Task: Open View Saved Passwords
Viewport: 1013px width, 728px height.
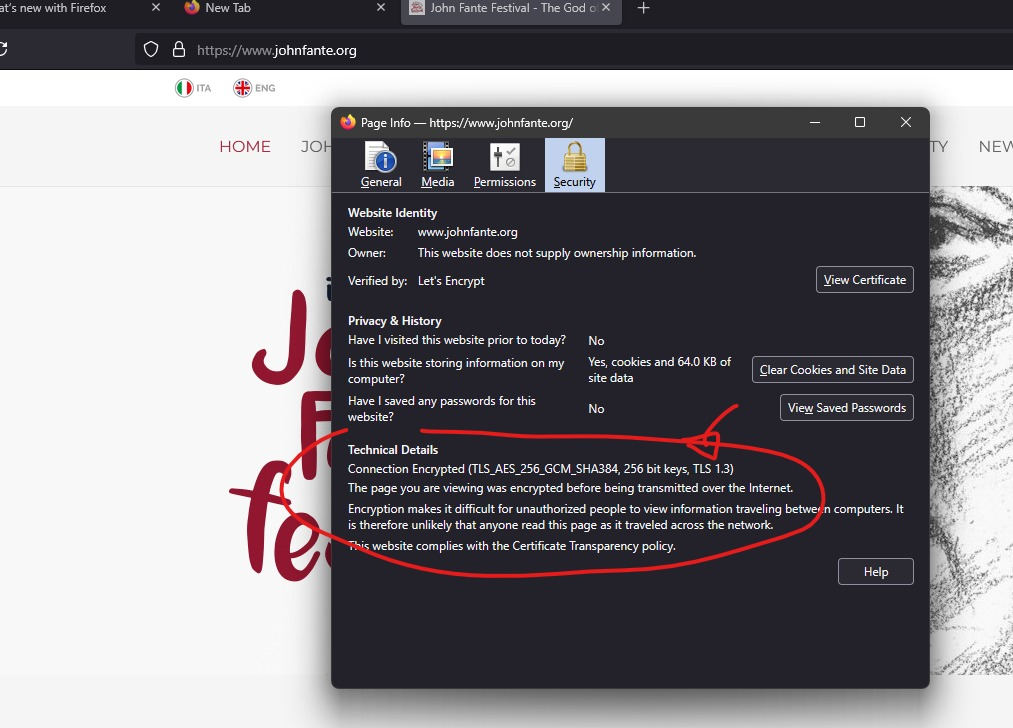Action: [x=846, y=408]
